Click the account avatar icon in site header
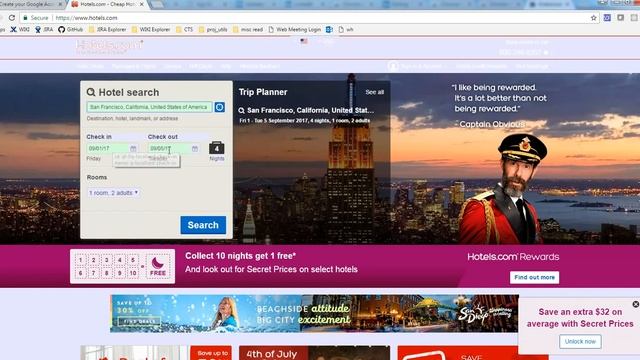The image size is (640, 360). tap(393, 66)
